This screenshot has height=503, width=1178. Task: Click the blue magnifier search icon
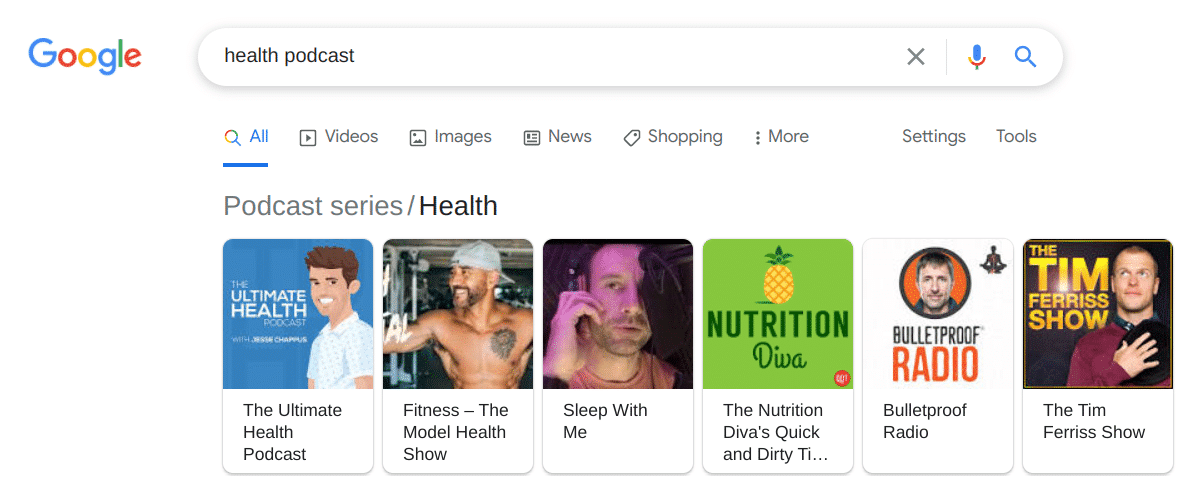point(1025,57)
